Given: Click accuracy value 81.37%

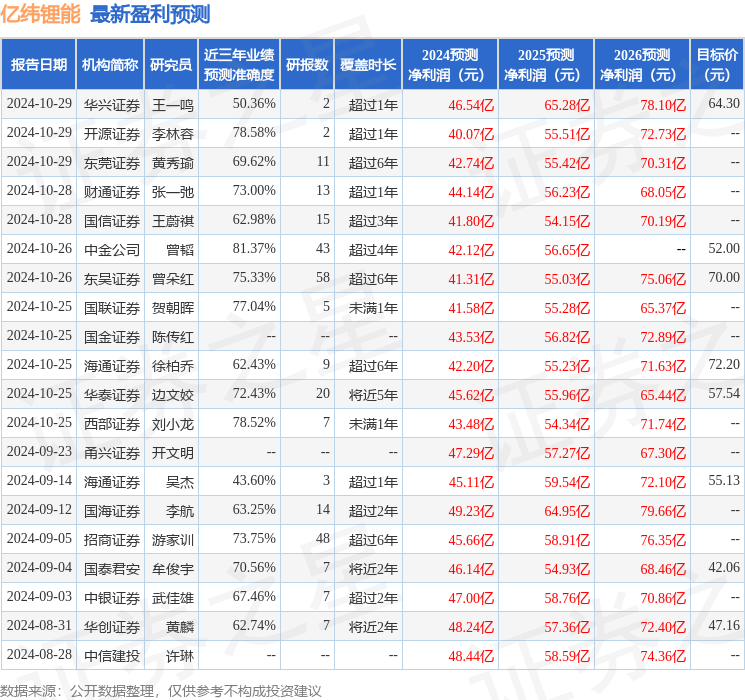Looking at the screenshot, I should [254, 249].
